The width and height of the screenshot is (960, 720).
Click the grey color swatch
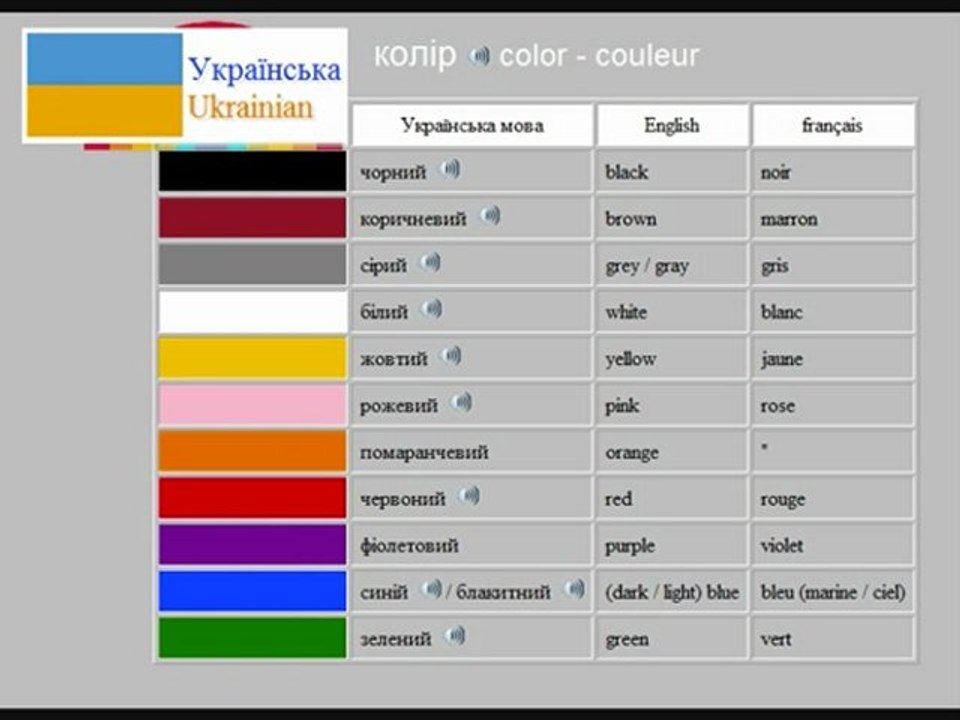point(252,264)
